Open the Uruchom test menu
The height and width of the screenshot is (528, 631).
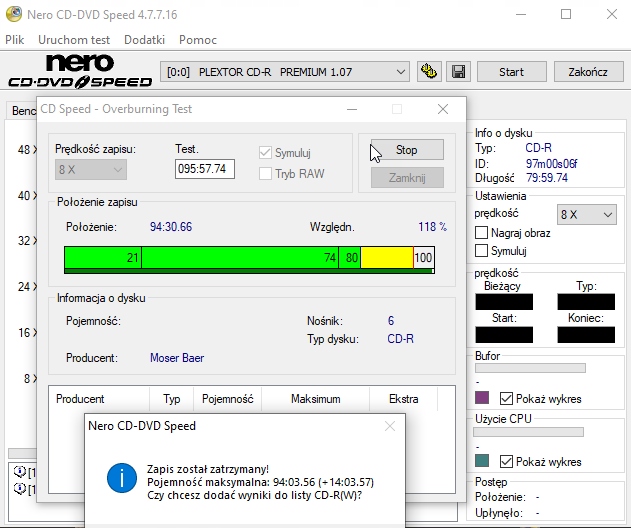point(74,40)
